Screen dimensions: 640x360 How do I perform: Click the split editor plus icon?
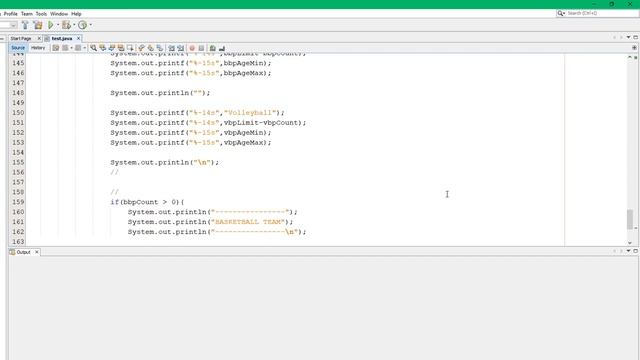pyautogui.click(x=634, y=48)
